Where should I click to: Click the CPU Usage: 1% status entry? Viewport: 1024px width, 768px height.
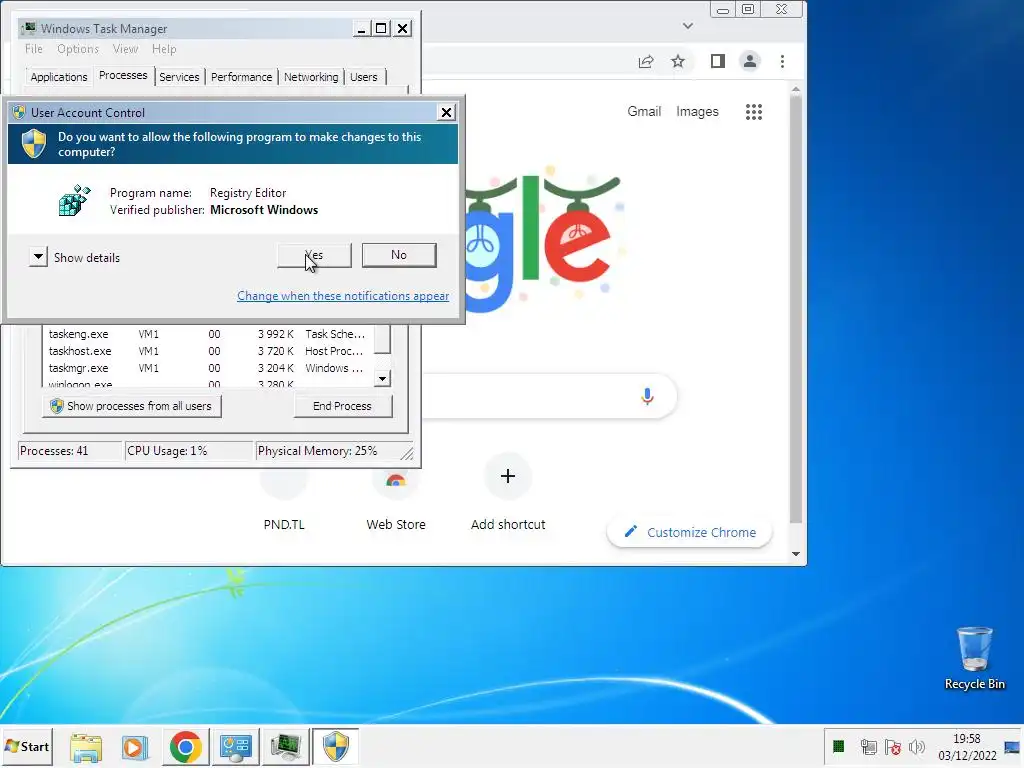pyautogui.click(x=188, y=451)
